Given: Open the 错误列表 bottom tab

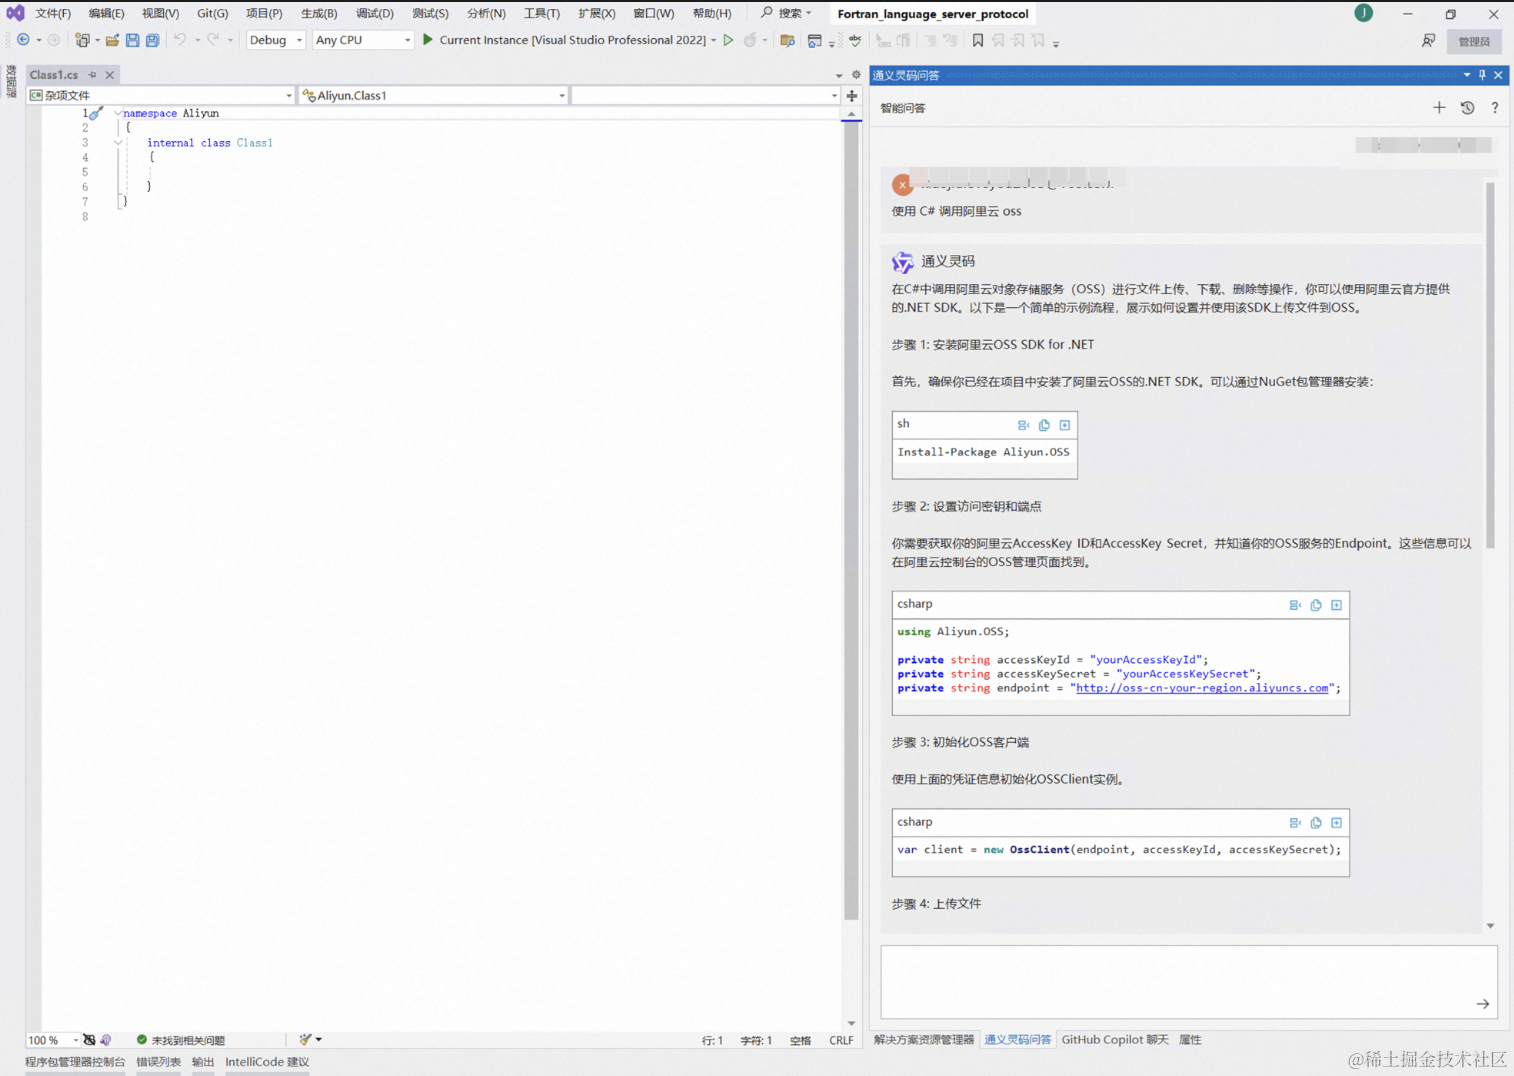Looking at the screenshot, I should (158, 1062).
